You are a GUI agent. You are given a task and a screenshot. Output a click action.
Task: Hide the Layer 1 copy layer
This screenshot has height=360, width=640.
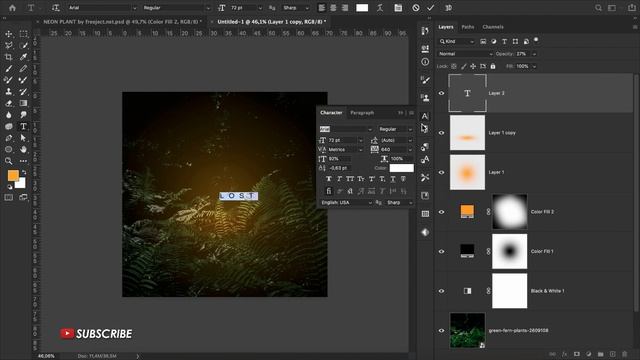click(441, 133)
